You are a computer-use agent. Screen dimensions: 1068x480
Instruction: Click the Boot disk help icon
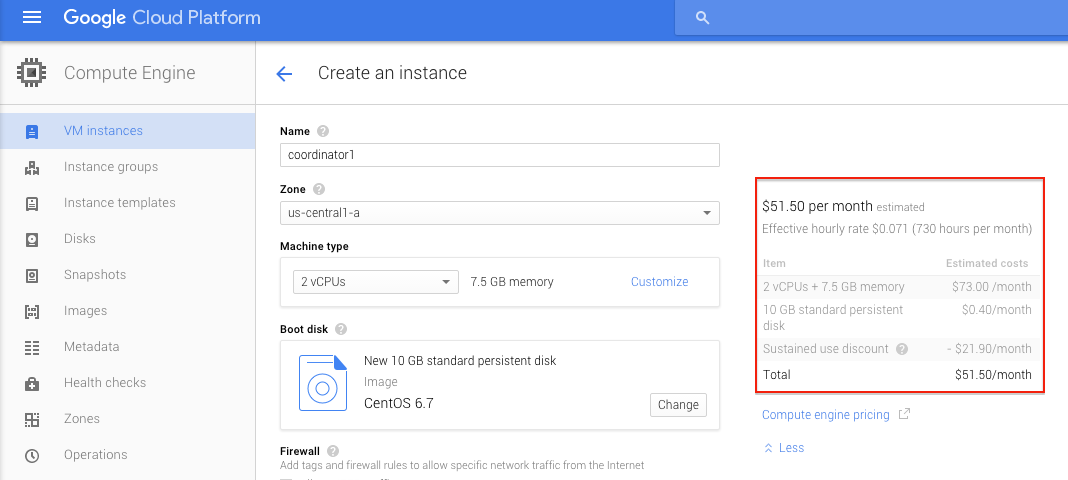(x=341, y=329)
